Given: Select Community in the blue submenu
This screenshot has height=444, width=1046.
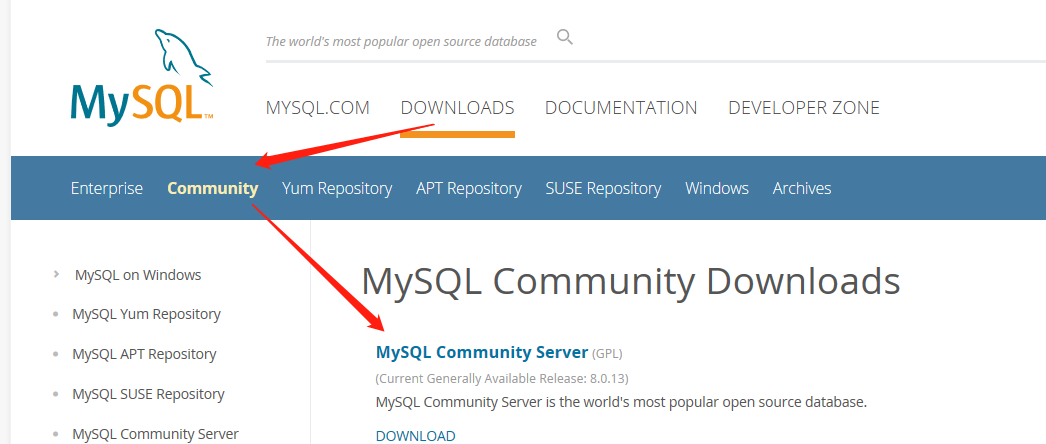Looking at the screenshot, I should pos(213,189).
